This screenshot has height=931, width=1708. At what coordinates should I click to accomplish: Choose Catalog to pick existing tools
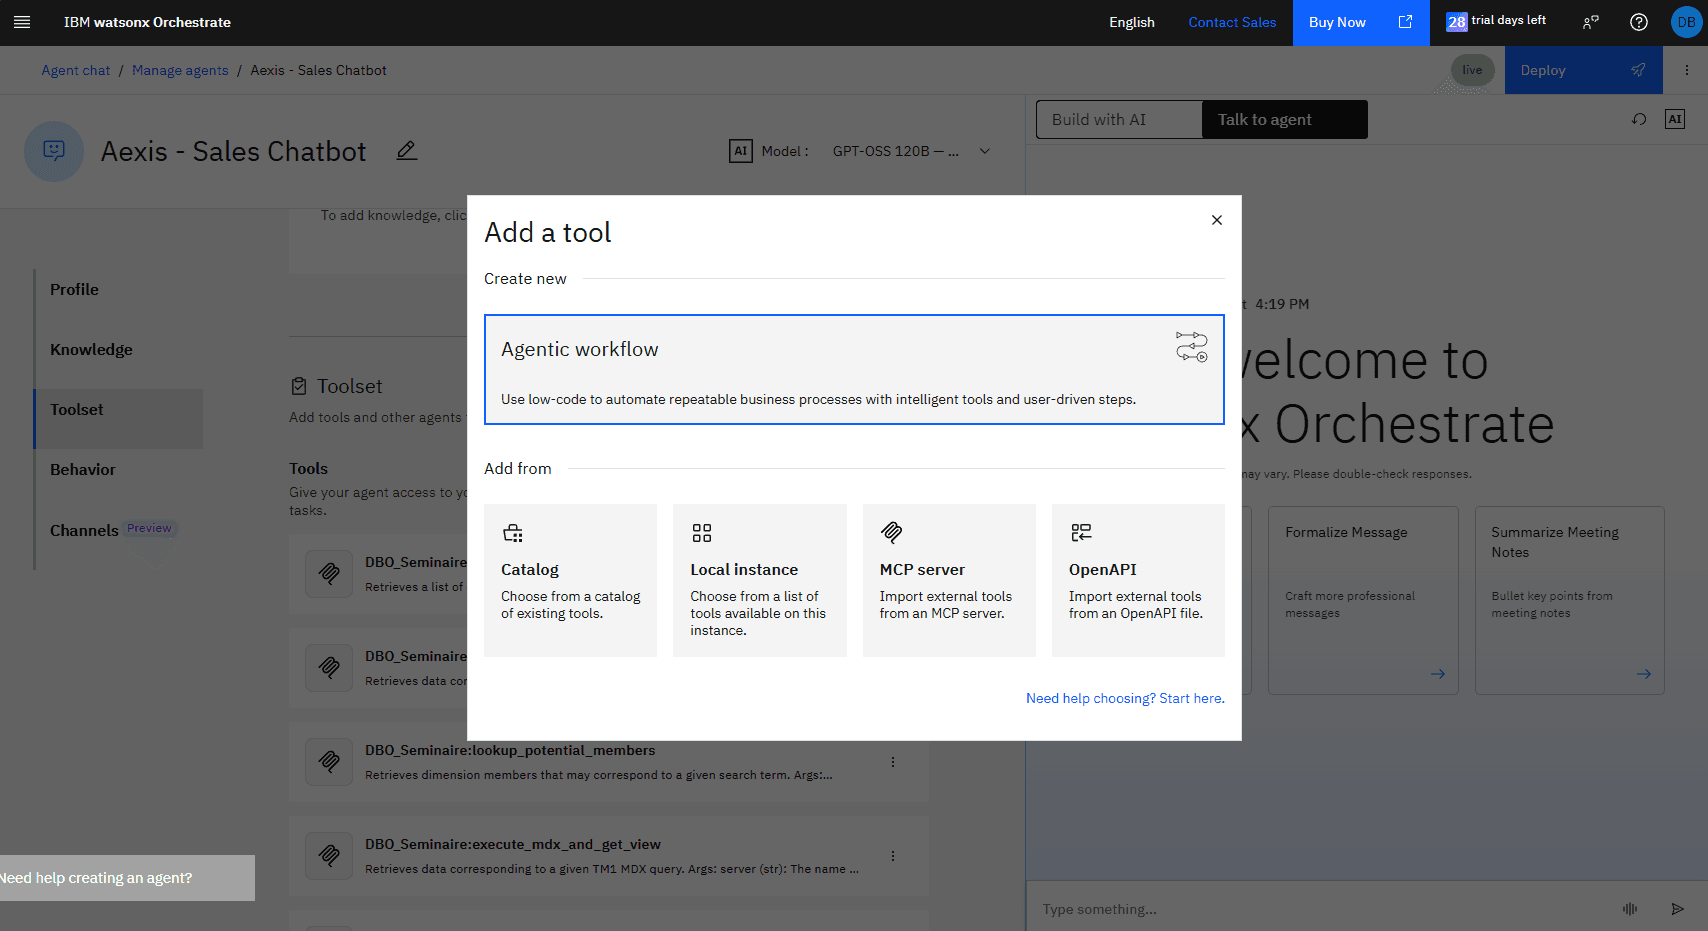570,580
